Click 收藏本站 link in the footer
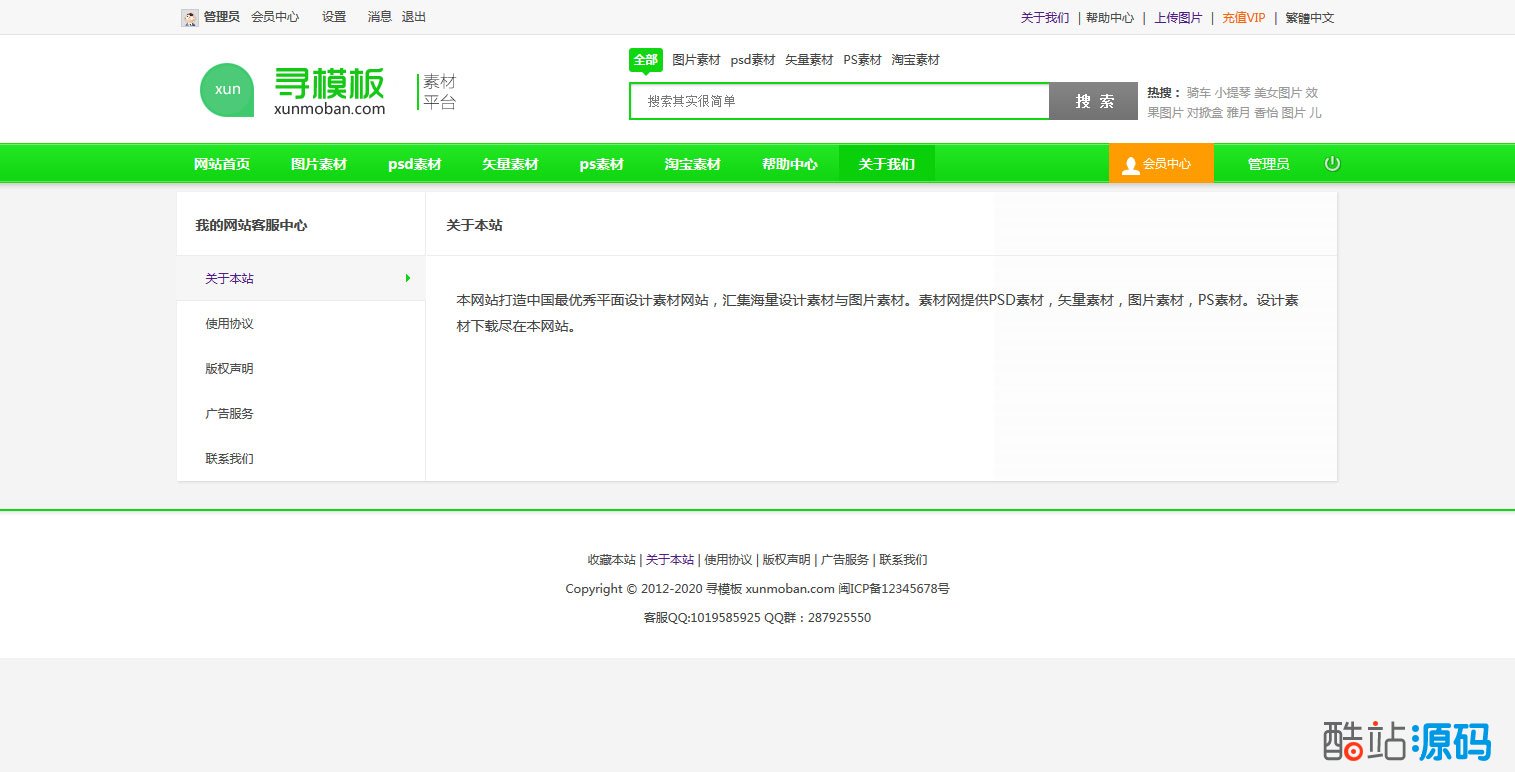Viewport: 1515px width, 772px height. (611, 560)
